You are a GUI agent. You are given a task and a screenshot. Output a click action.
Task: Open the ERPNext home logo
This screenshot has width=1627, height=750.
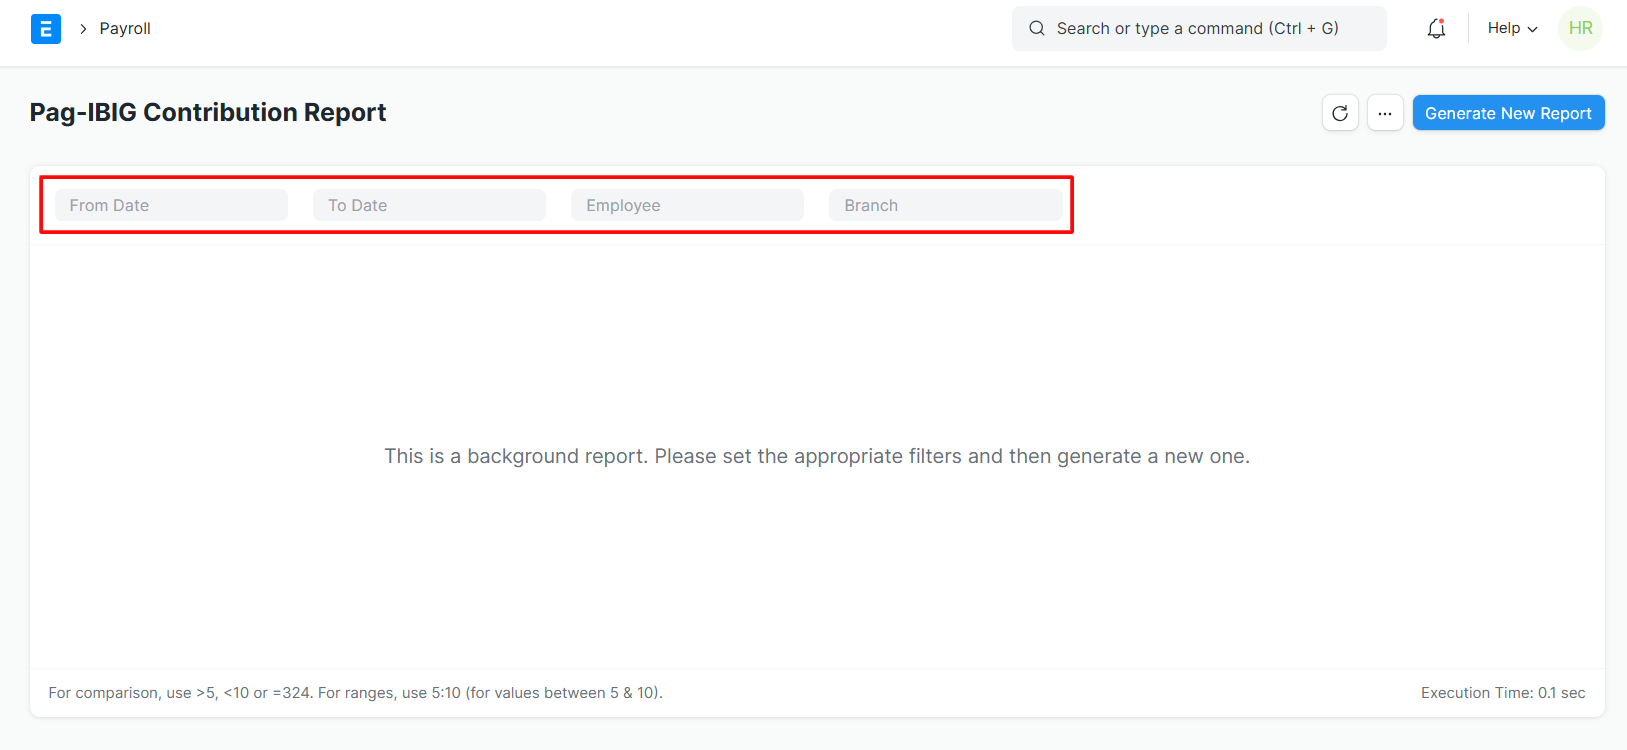click(46, 29)
